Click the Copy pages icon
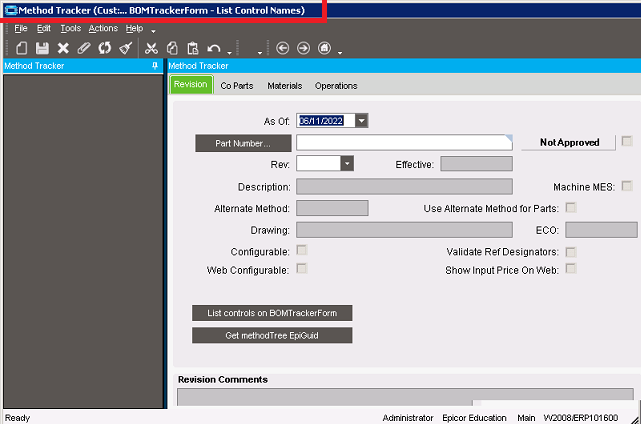 click(172, 48)
